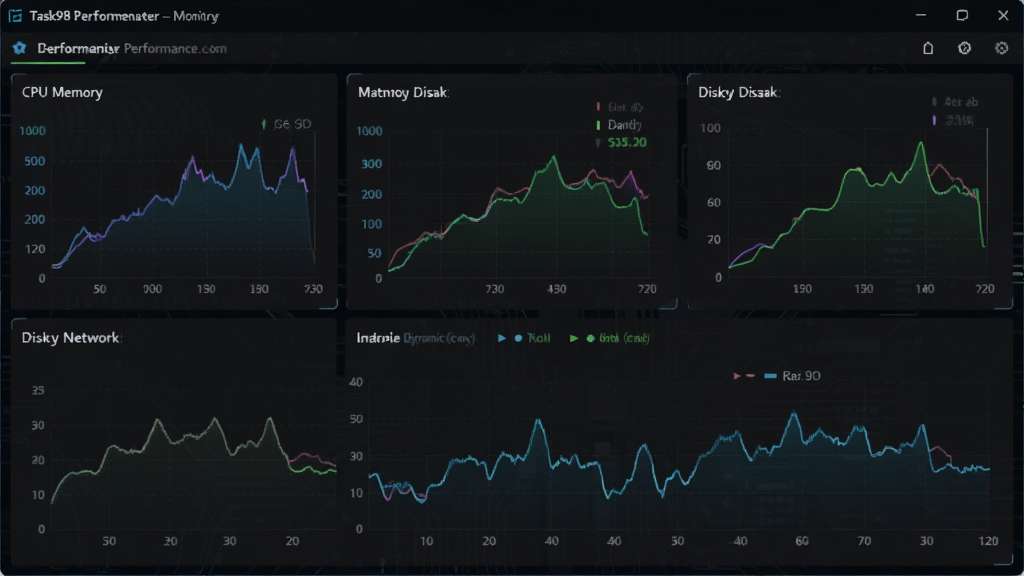Open the Performance.com tab label
This screenshot has width=1024, height=576.
pos(175,48)
